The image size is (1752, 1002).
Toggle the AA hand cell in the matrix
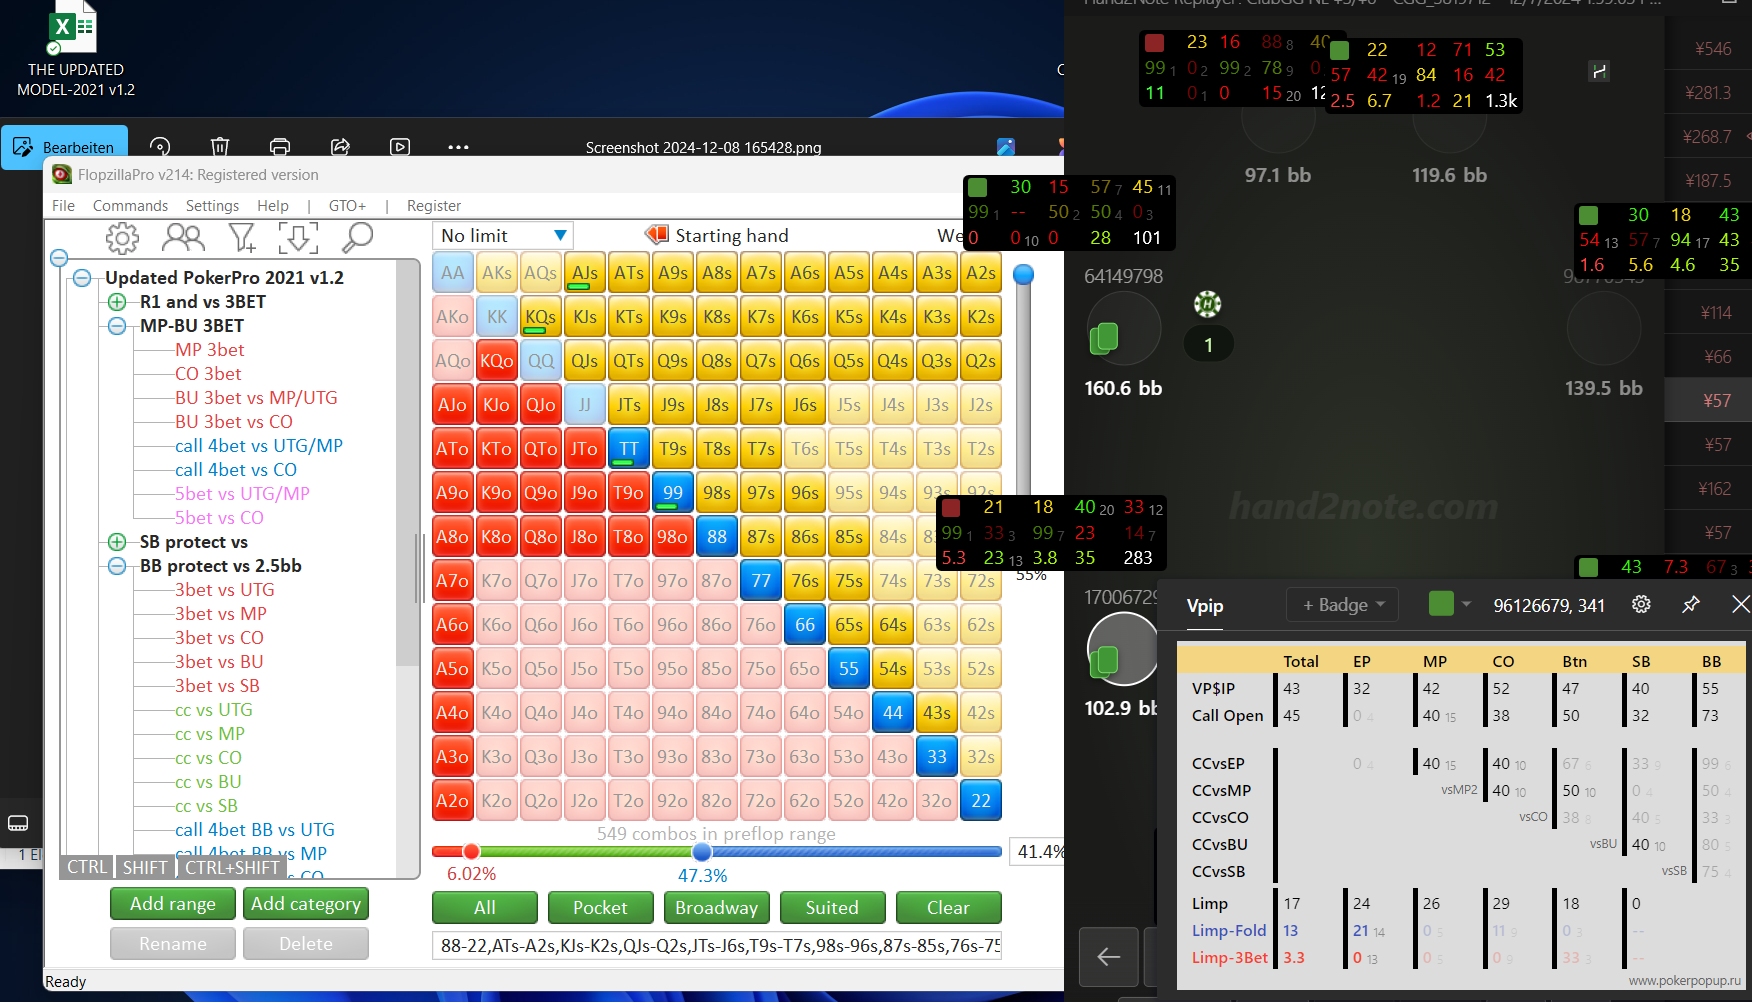(452, 273)
